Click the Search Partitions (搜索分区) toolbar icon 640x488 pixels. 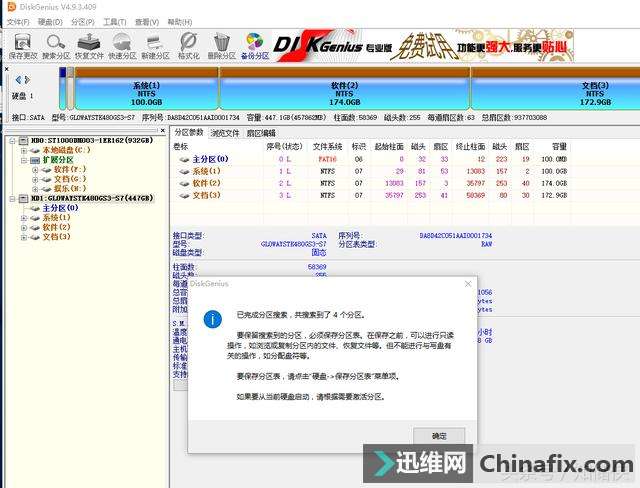(56, 46)
